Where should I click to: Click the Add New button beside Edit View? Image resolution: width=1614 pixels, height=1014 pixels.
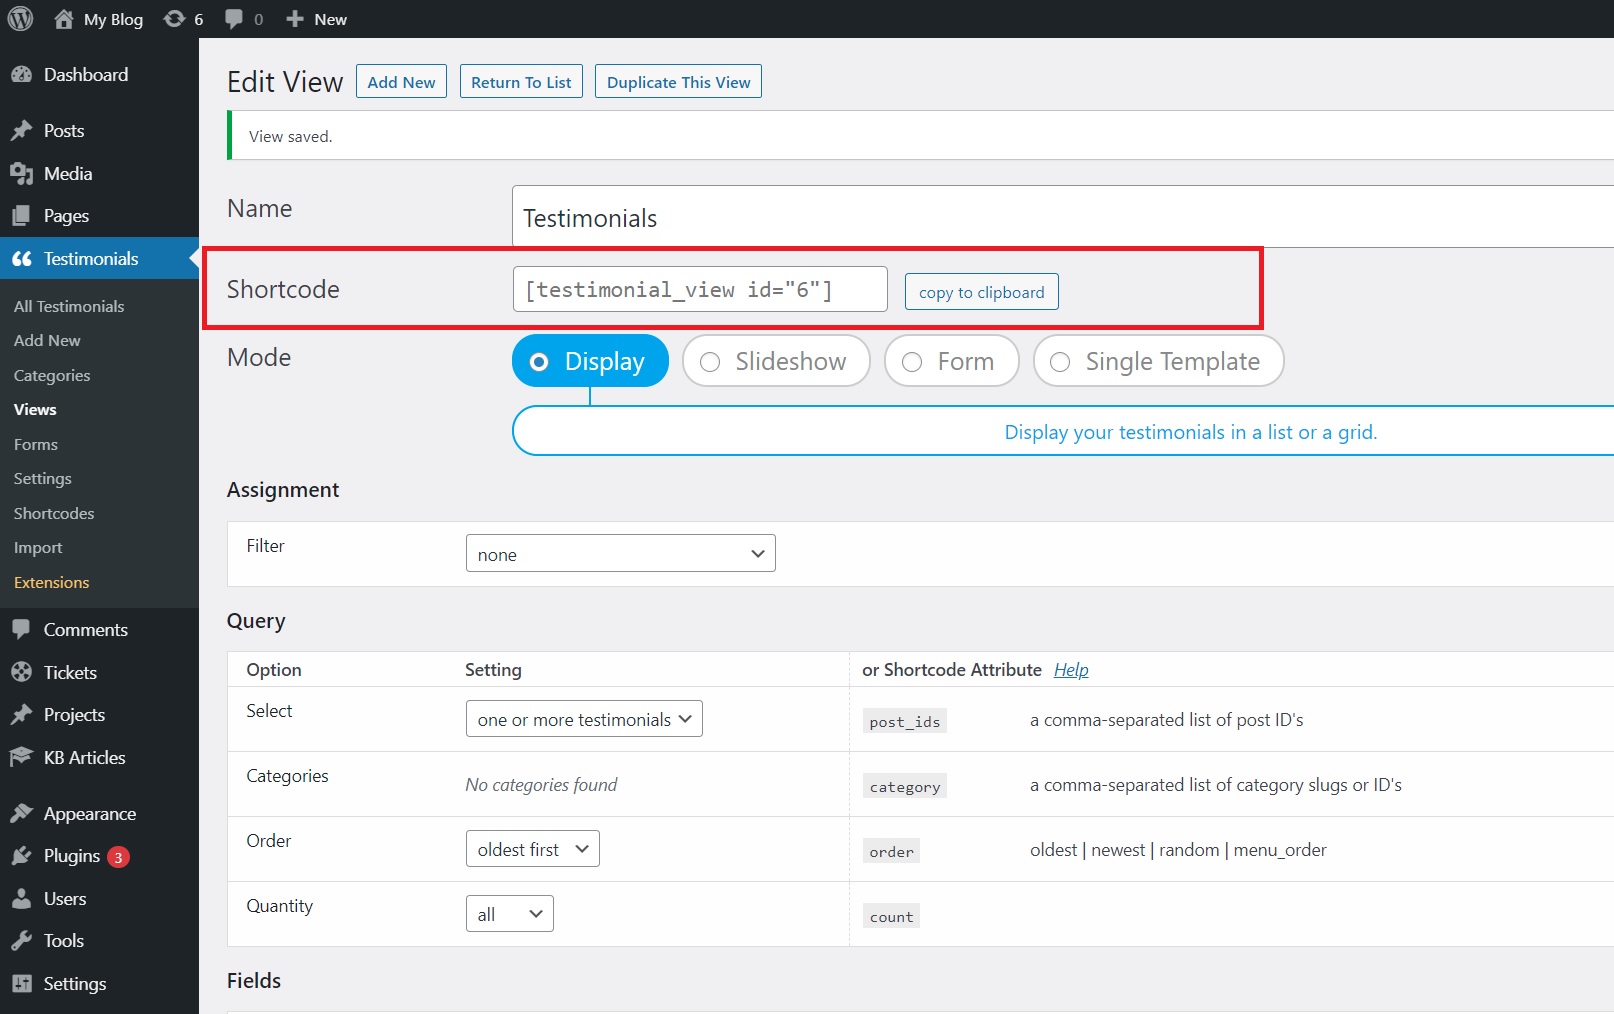coord(401,82)
